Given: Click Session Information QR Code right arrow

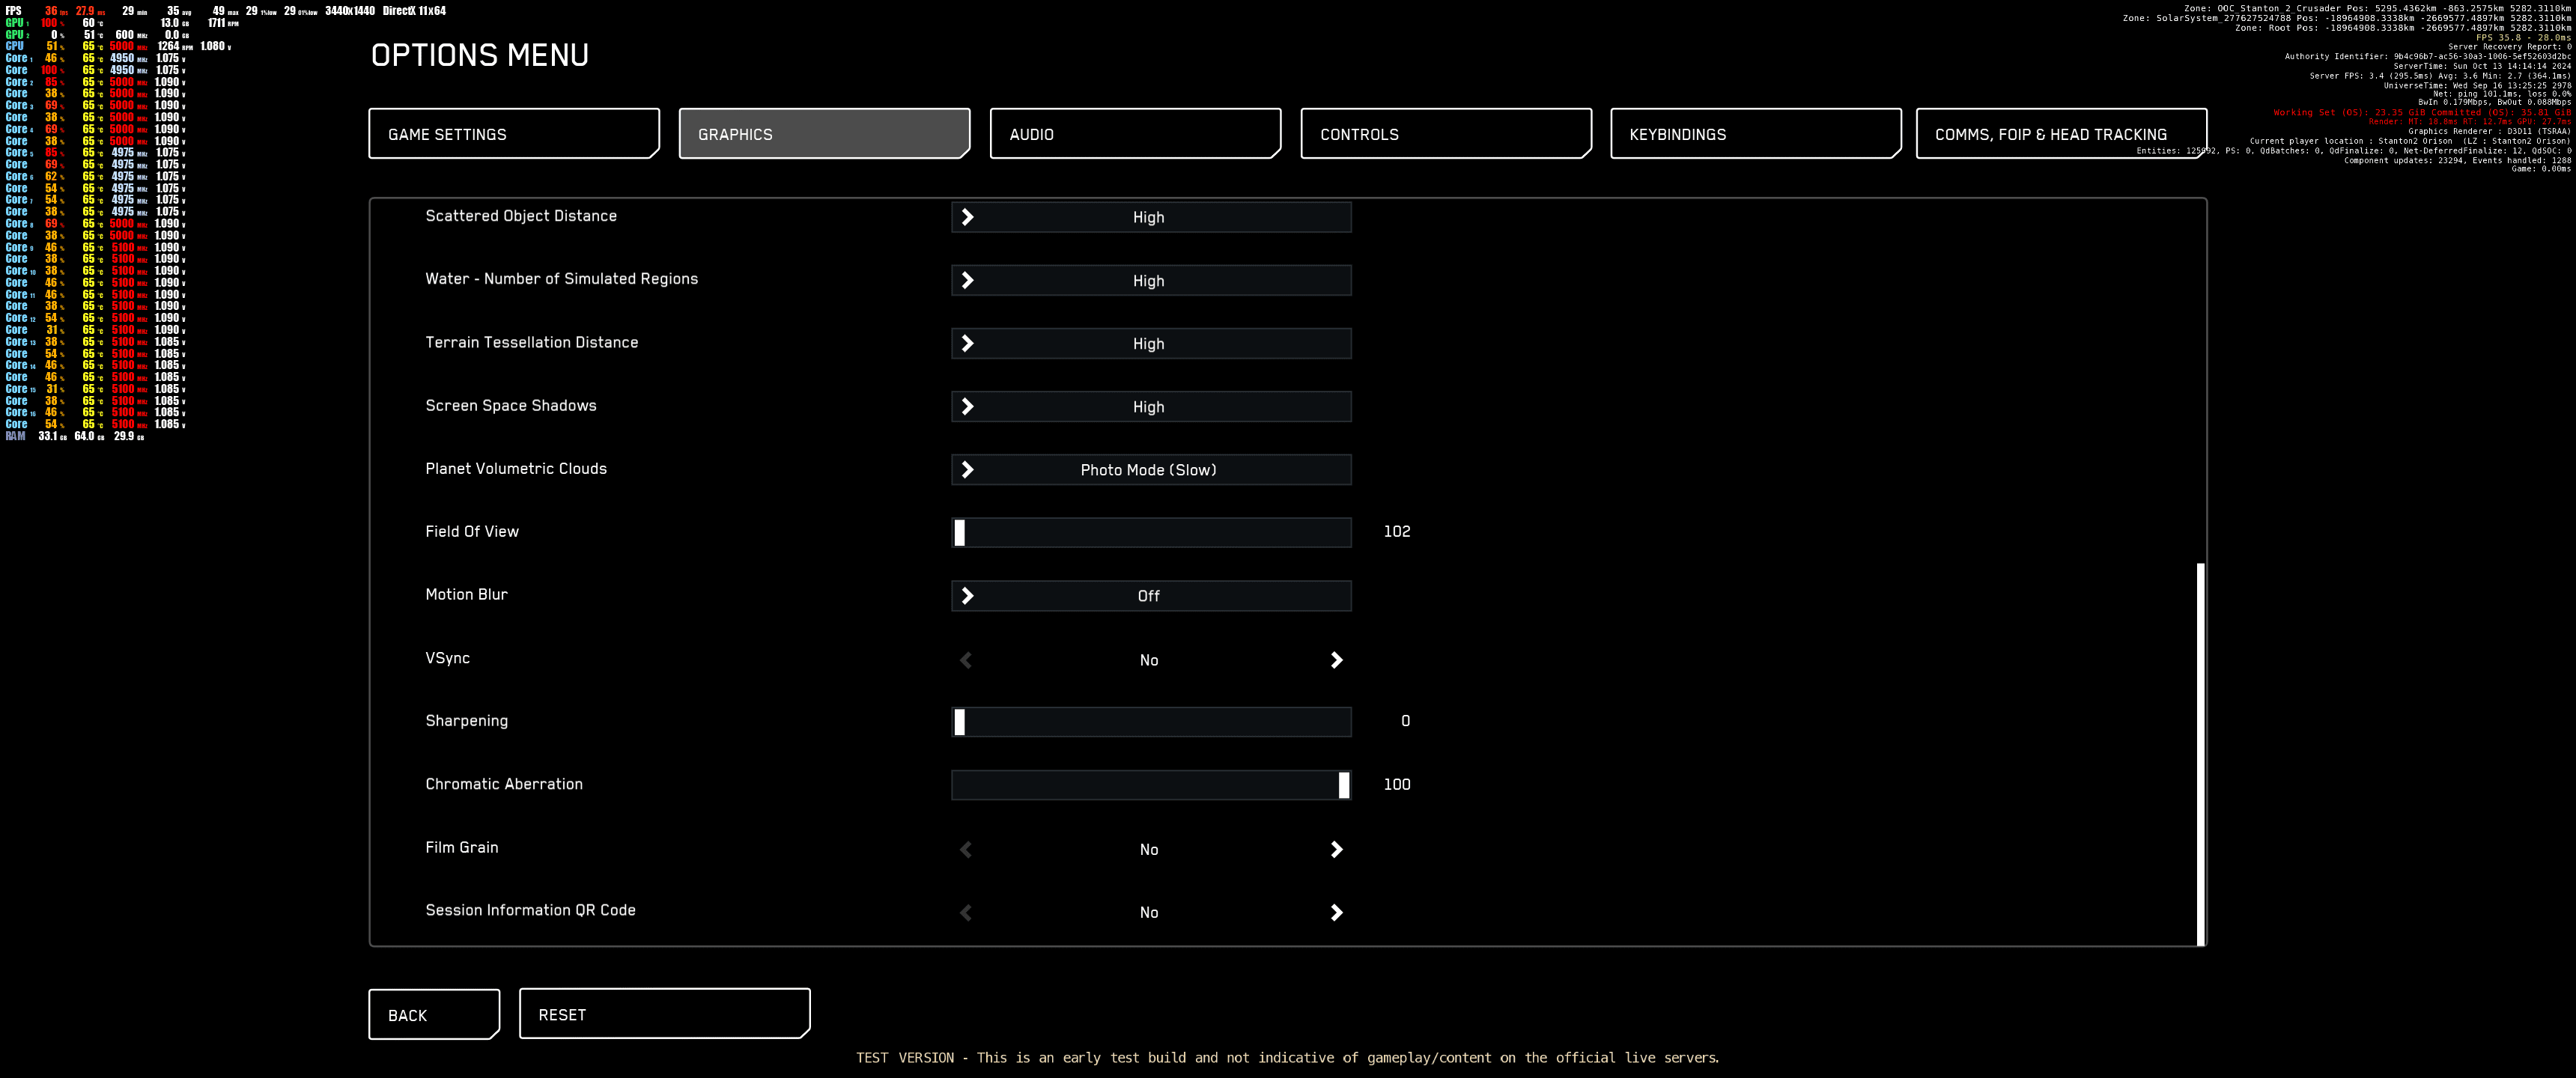Looking at the screenshot, I should point(1337,913).
